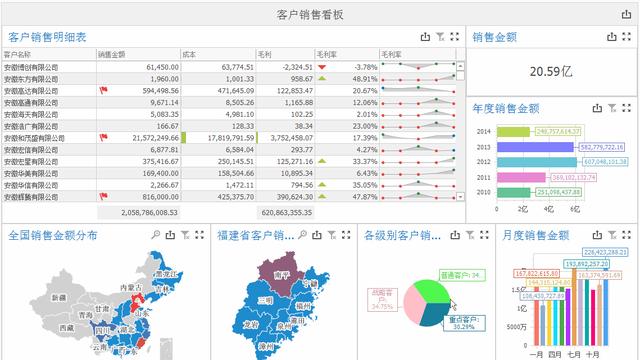Export the 各级别客户销 pie panel
Viewport: 640px width, 360px height.
(x=455, y=235)
